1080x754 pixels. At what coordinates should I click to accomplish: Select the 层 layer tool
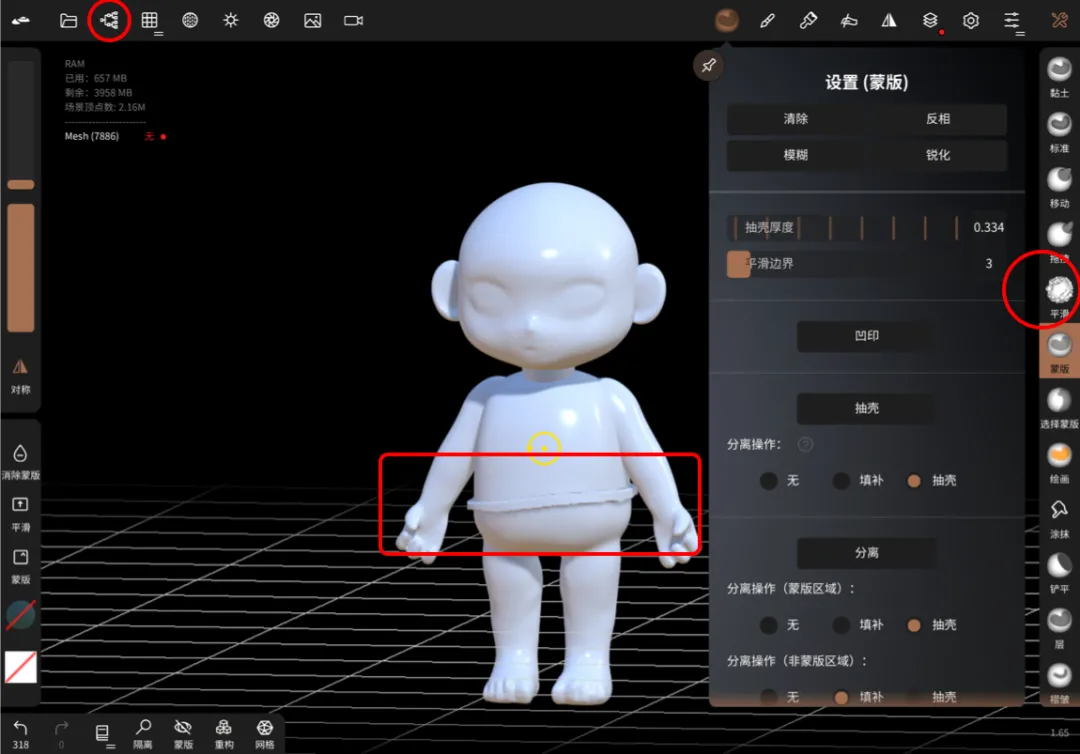coord(1059,628)
